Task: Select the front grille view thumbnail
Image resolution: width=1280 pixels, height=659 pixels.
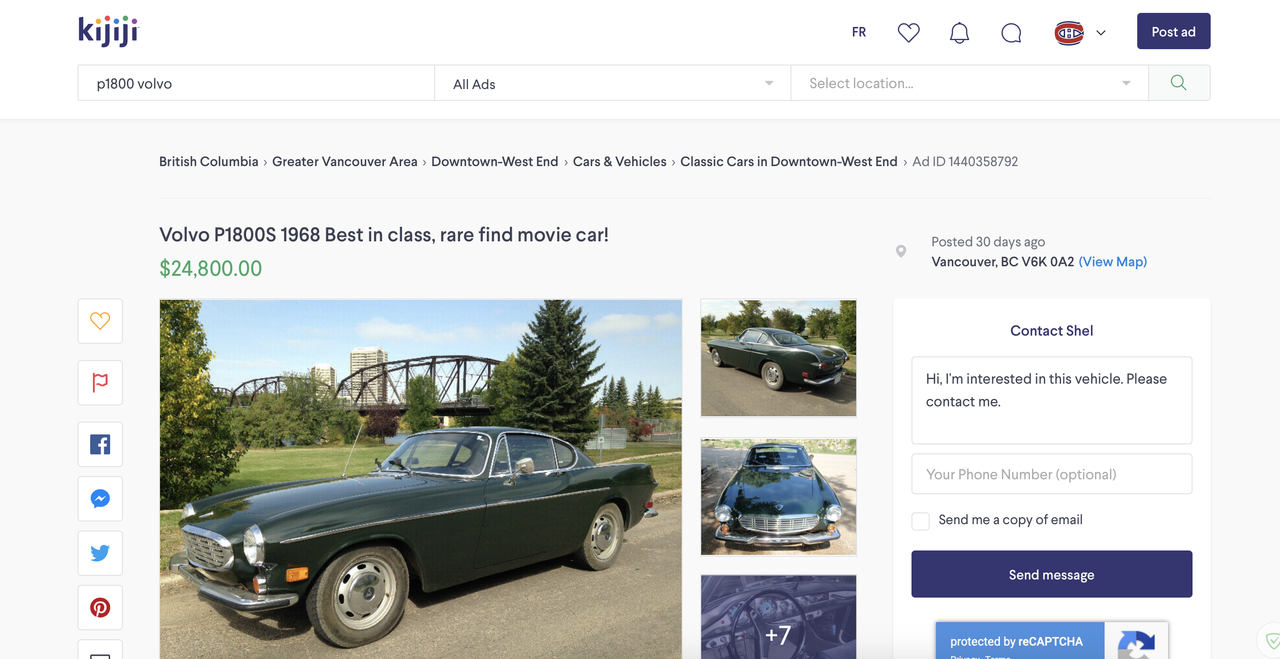Action: (x=778, y=497)
